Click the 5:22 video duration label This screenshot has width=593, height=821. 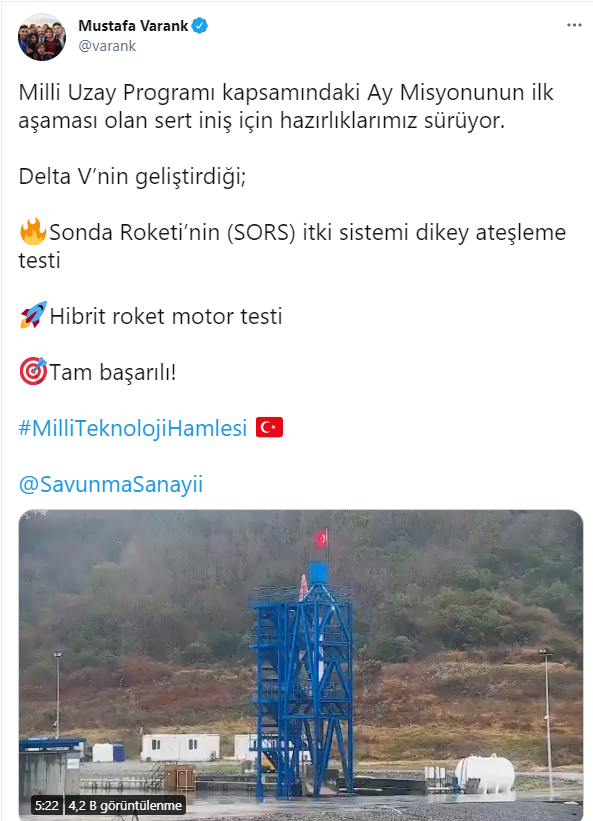pyautogui.click(x=47, y=805)
